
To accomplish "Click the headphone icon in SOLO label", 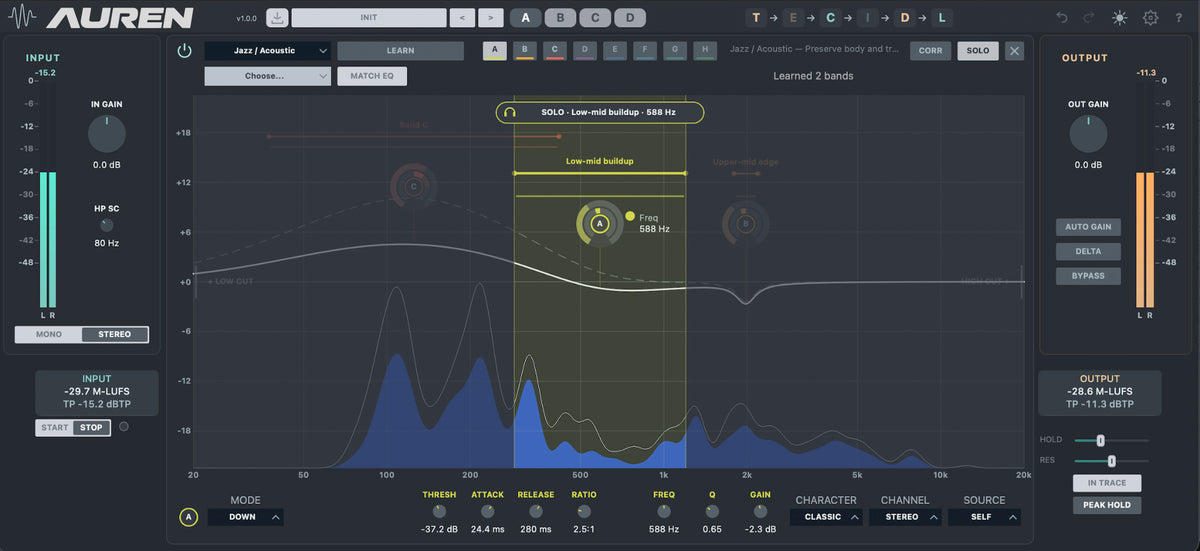I will click(510, 112).
